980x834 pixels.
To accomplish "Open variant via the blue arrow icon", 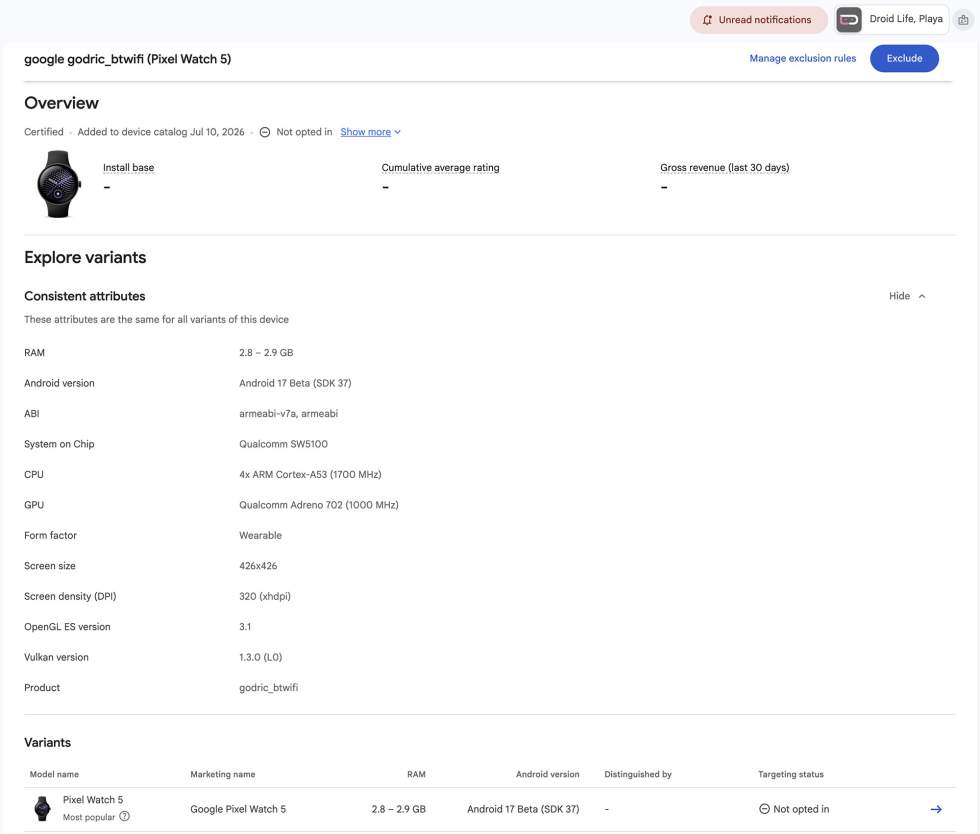I will pos(936,809).
